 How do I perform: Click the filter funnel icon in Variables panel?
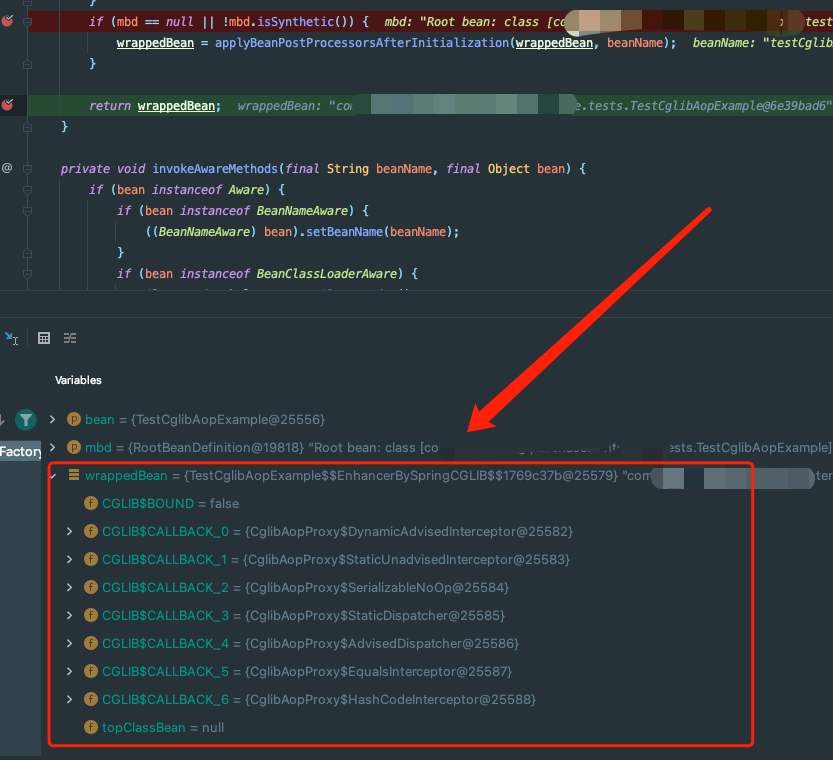[26, 420]
